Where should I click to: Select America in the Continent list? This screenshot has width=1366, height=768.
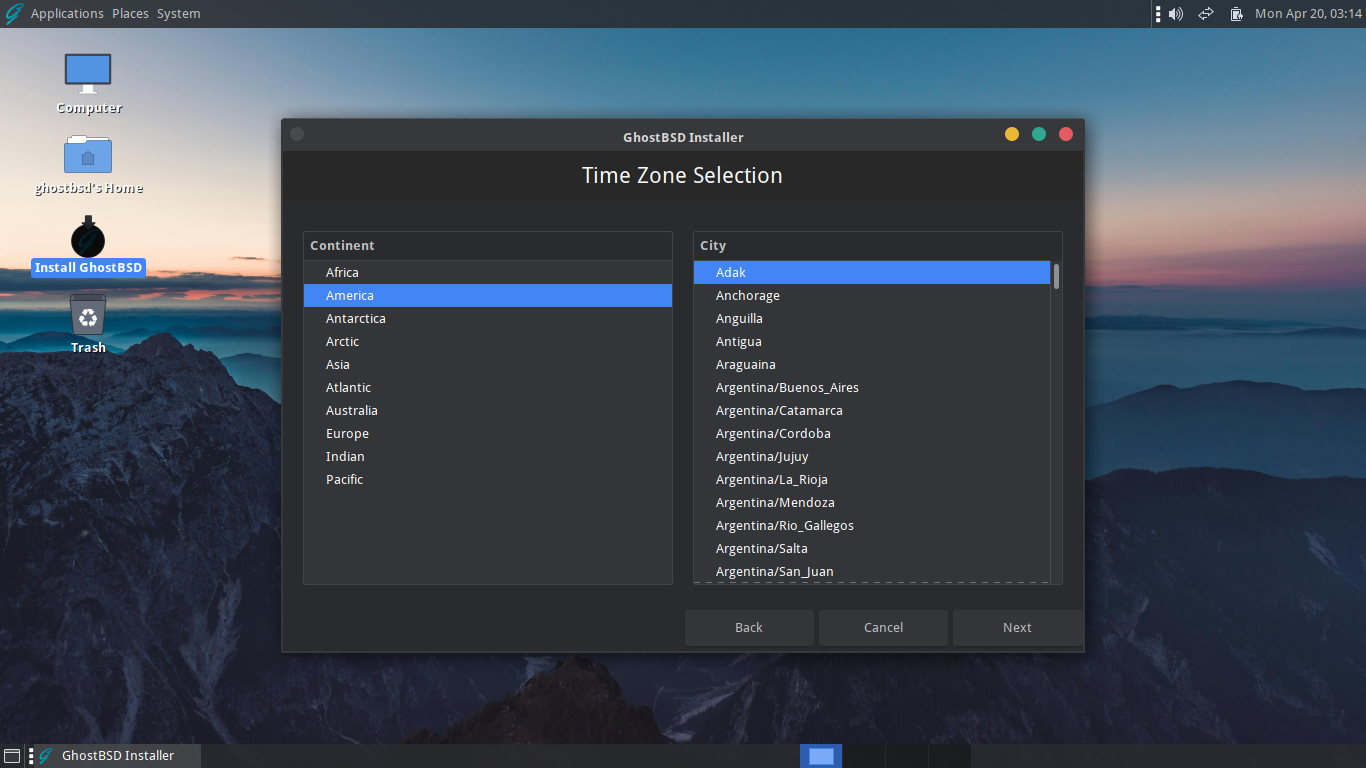click(x=488, y=296)
